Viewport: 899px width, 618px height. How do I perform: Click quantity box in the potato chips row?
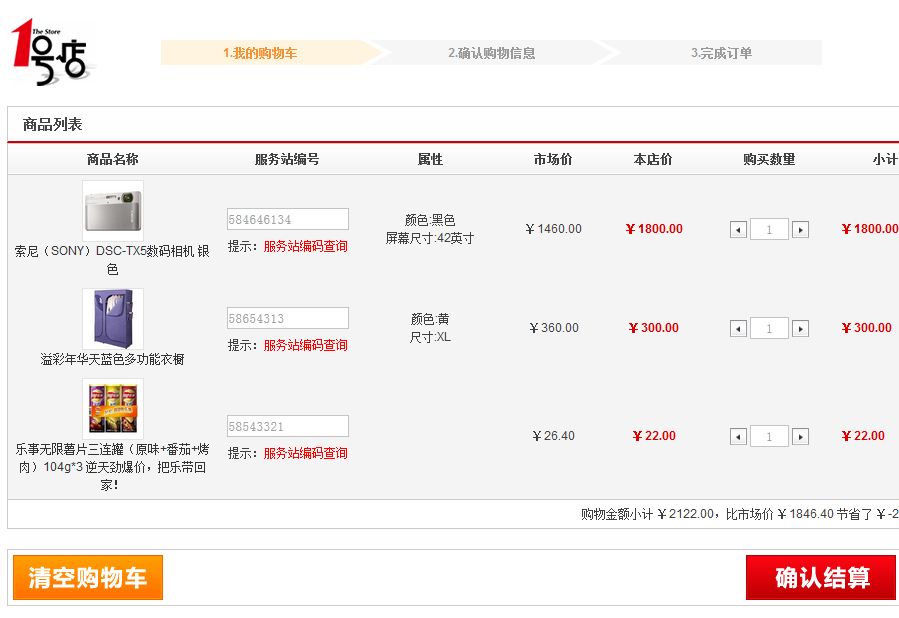(769, 437)
